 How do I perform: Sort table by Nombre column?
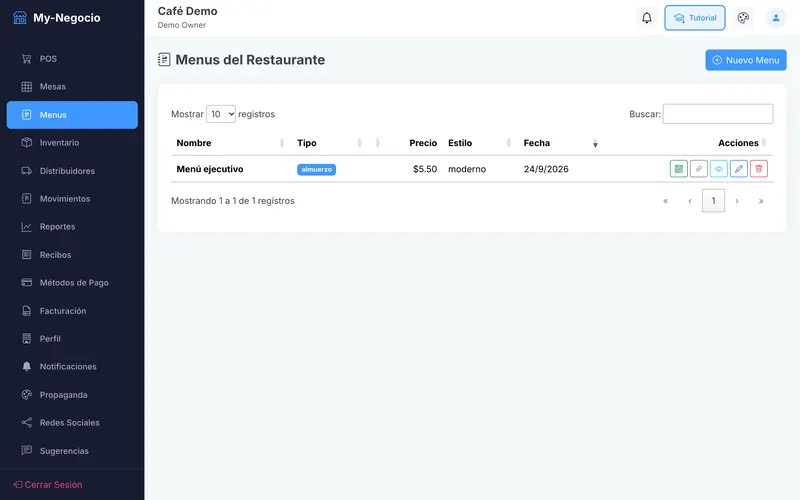pyautogui.click(x=231, y=143)
